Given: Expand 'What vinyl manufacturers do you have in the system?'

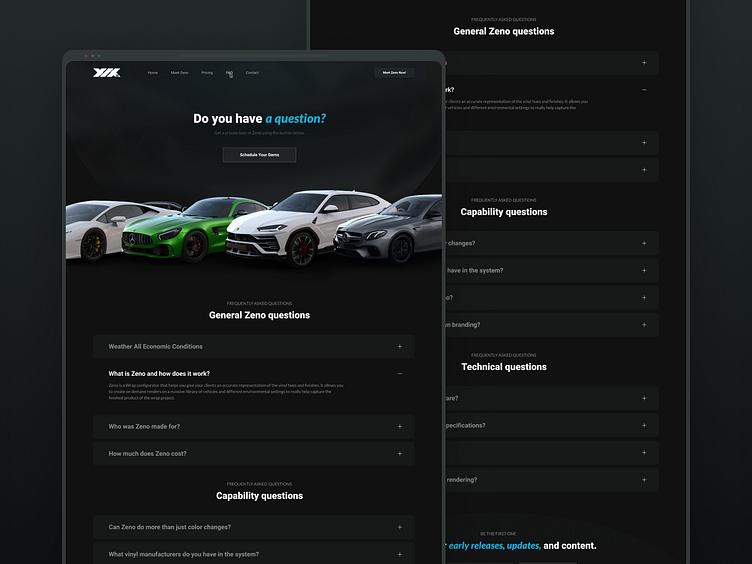Looking at the screenshot, I should coord(254,553).
